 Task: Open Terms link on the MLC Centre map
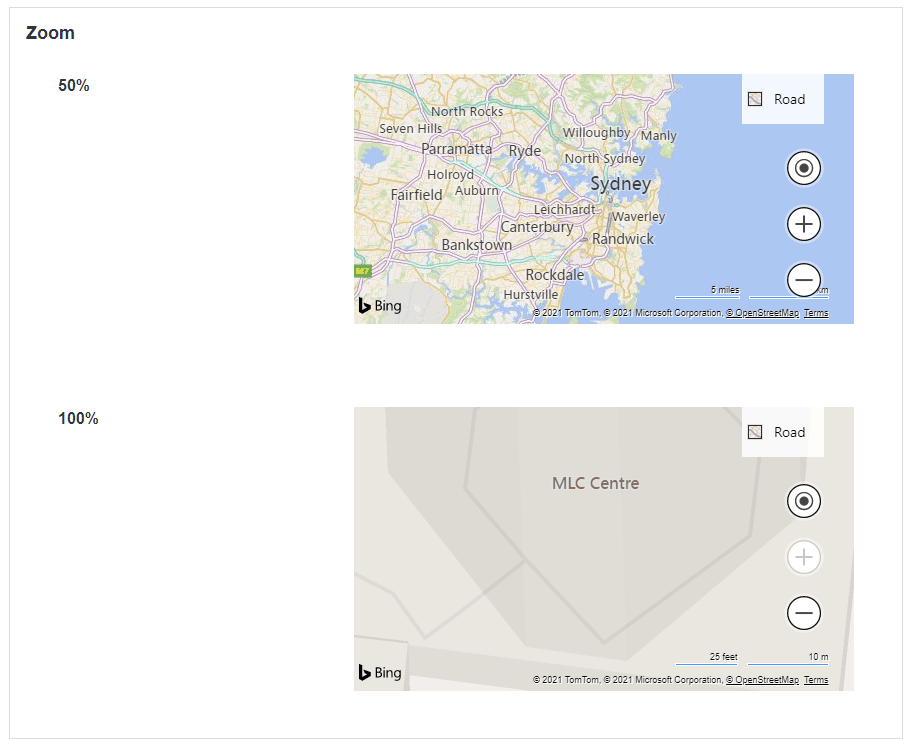[x=816, y=680]
